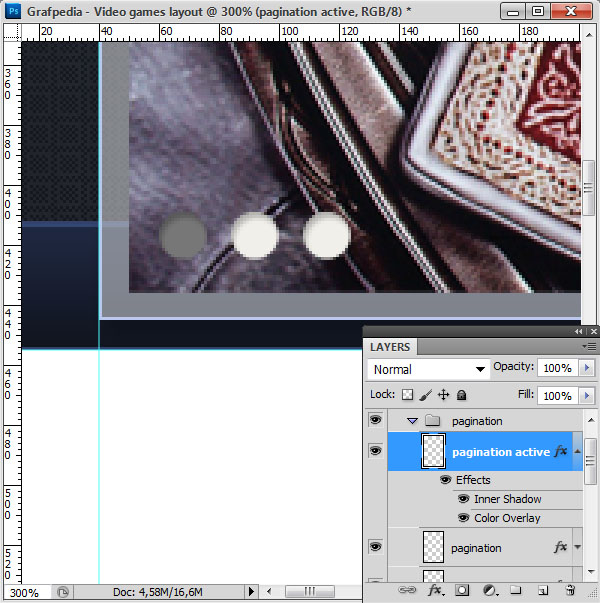Image resolution: width=600 pixels, height=603 pixels.
Task: Click the horizontal scroll left arrow
Action: click(269, 591)
